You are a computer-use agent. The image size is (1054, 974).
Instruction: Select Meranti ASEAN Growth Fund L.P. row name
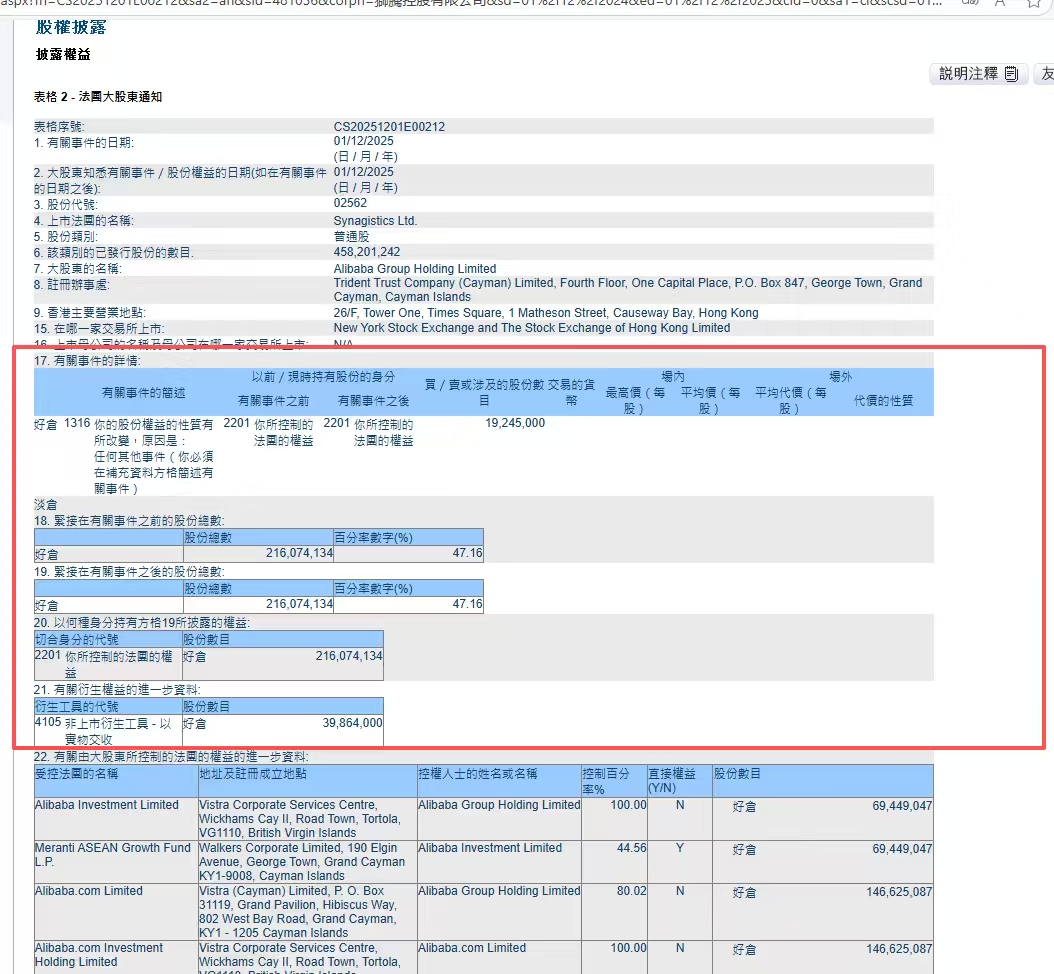[x=113, y=855]
